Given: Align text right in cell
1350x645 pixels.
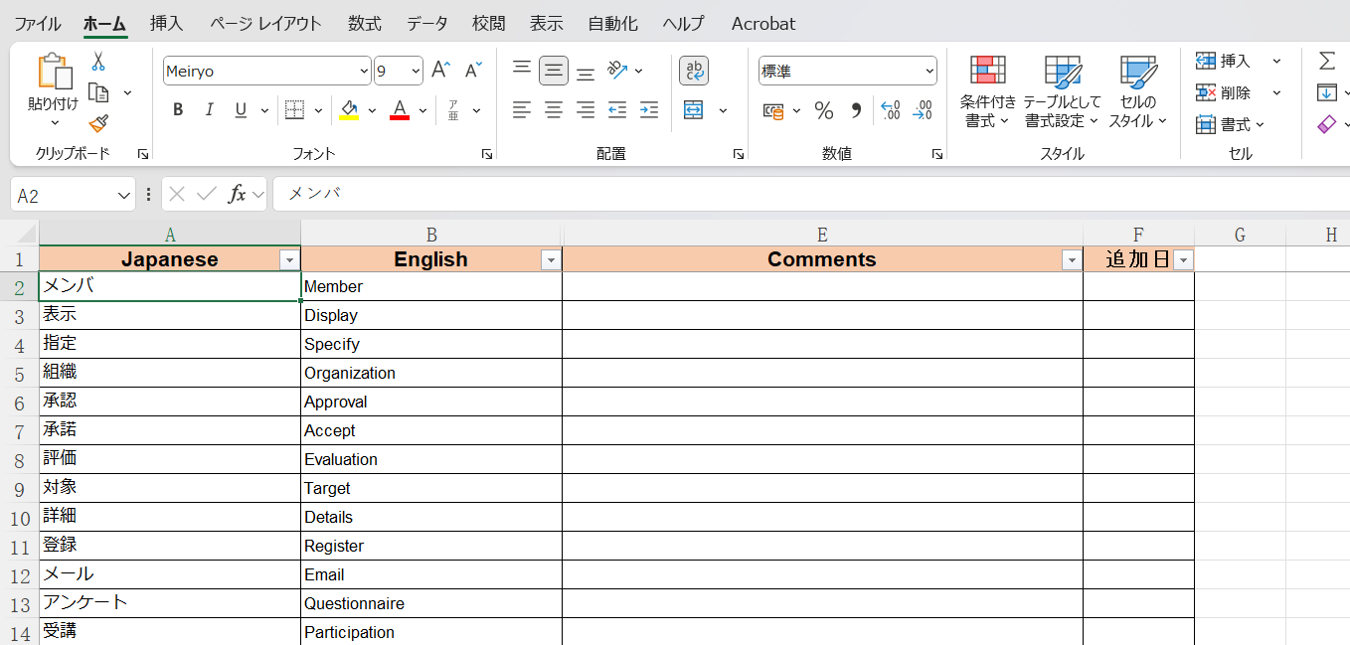Looking at the screenshot, I should (x=586, y=110).
